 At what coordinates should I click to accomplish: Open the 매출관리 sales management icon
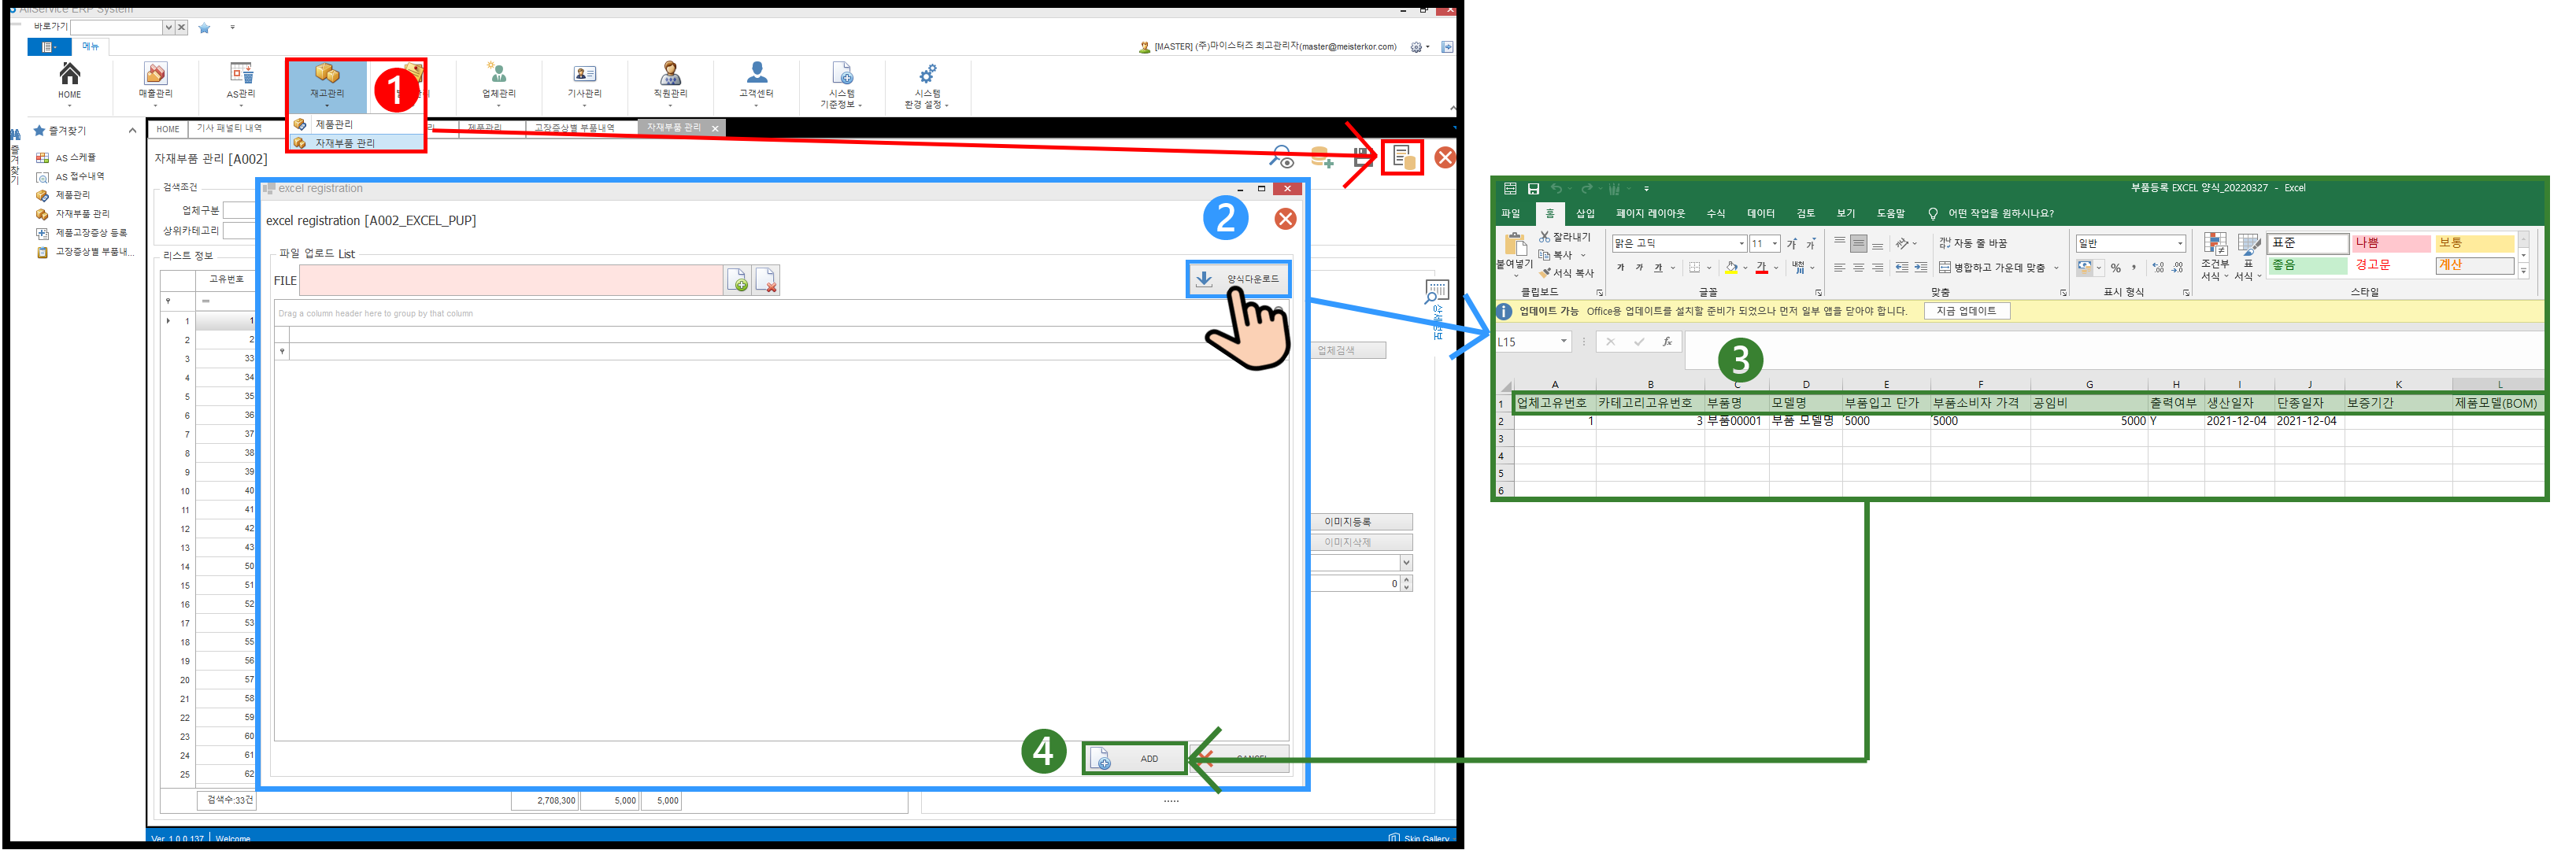(155, 81)
